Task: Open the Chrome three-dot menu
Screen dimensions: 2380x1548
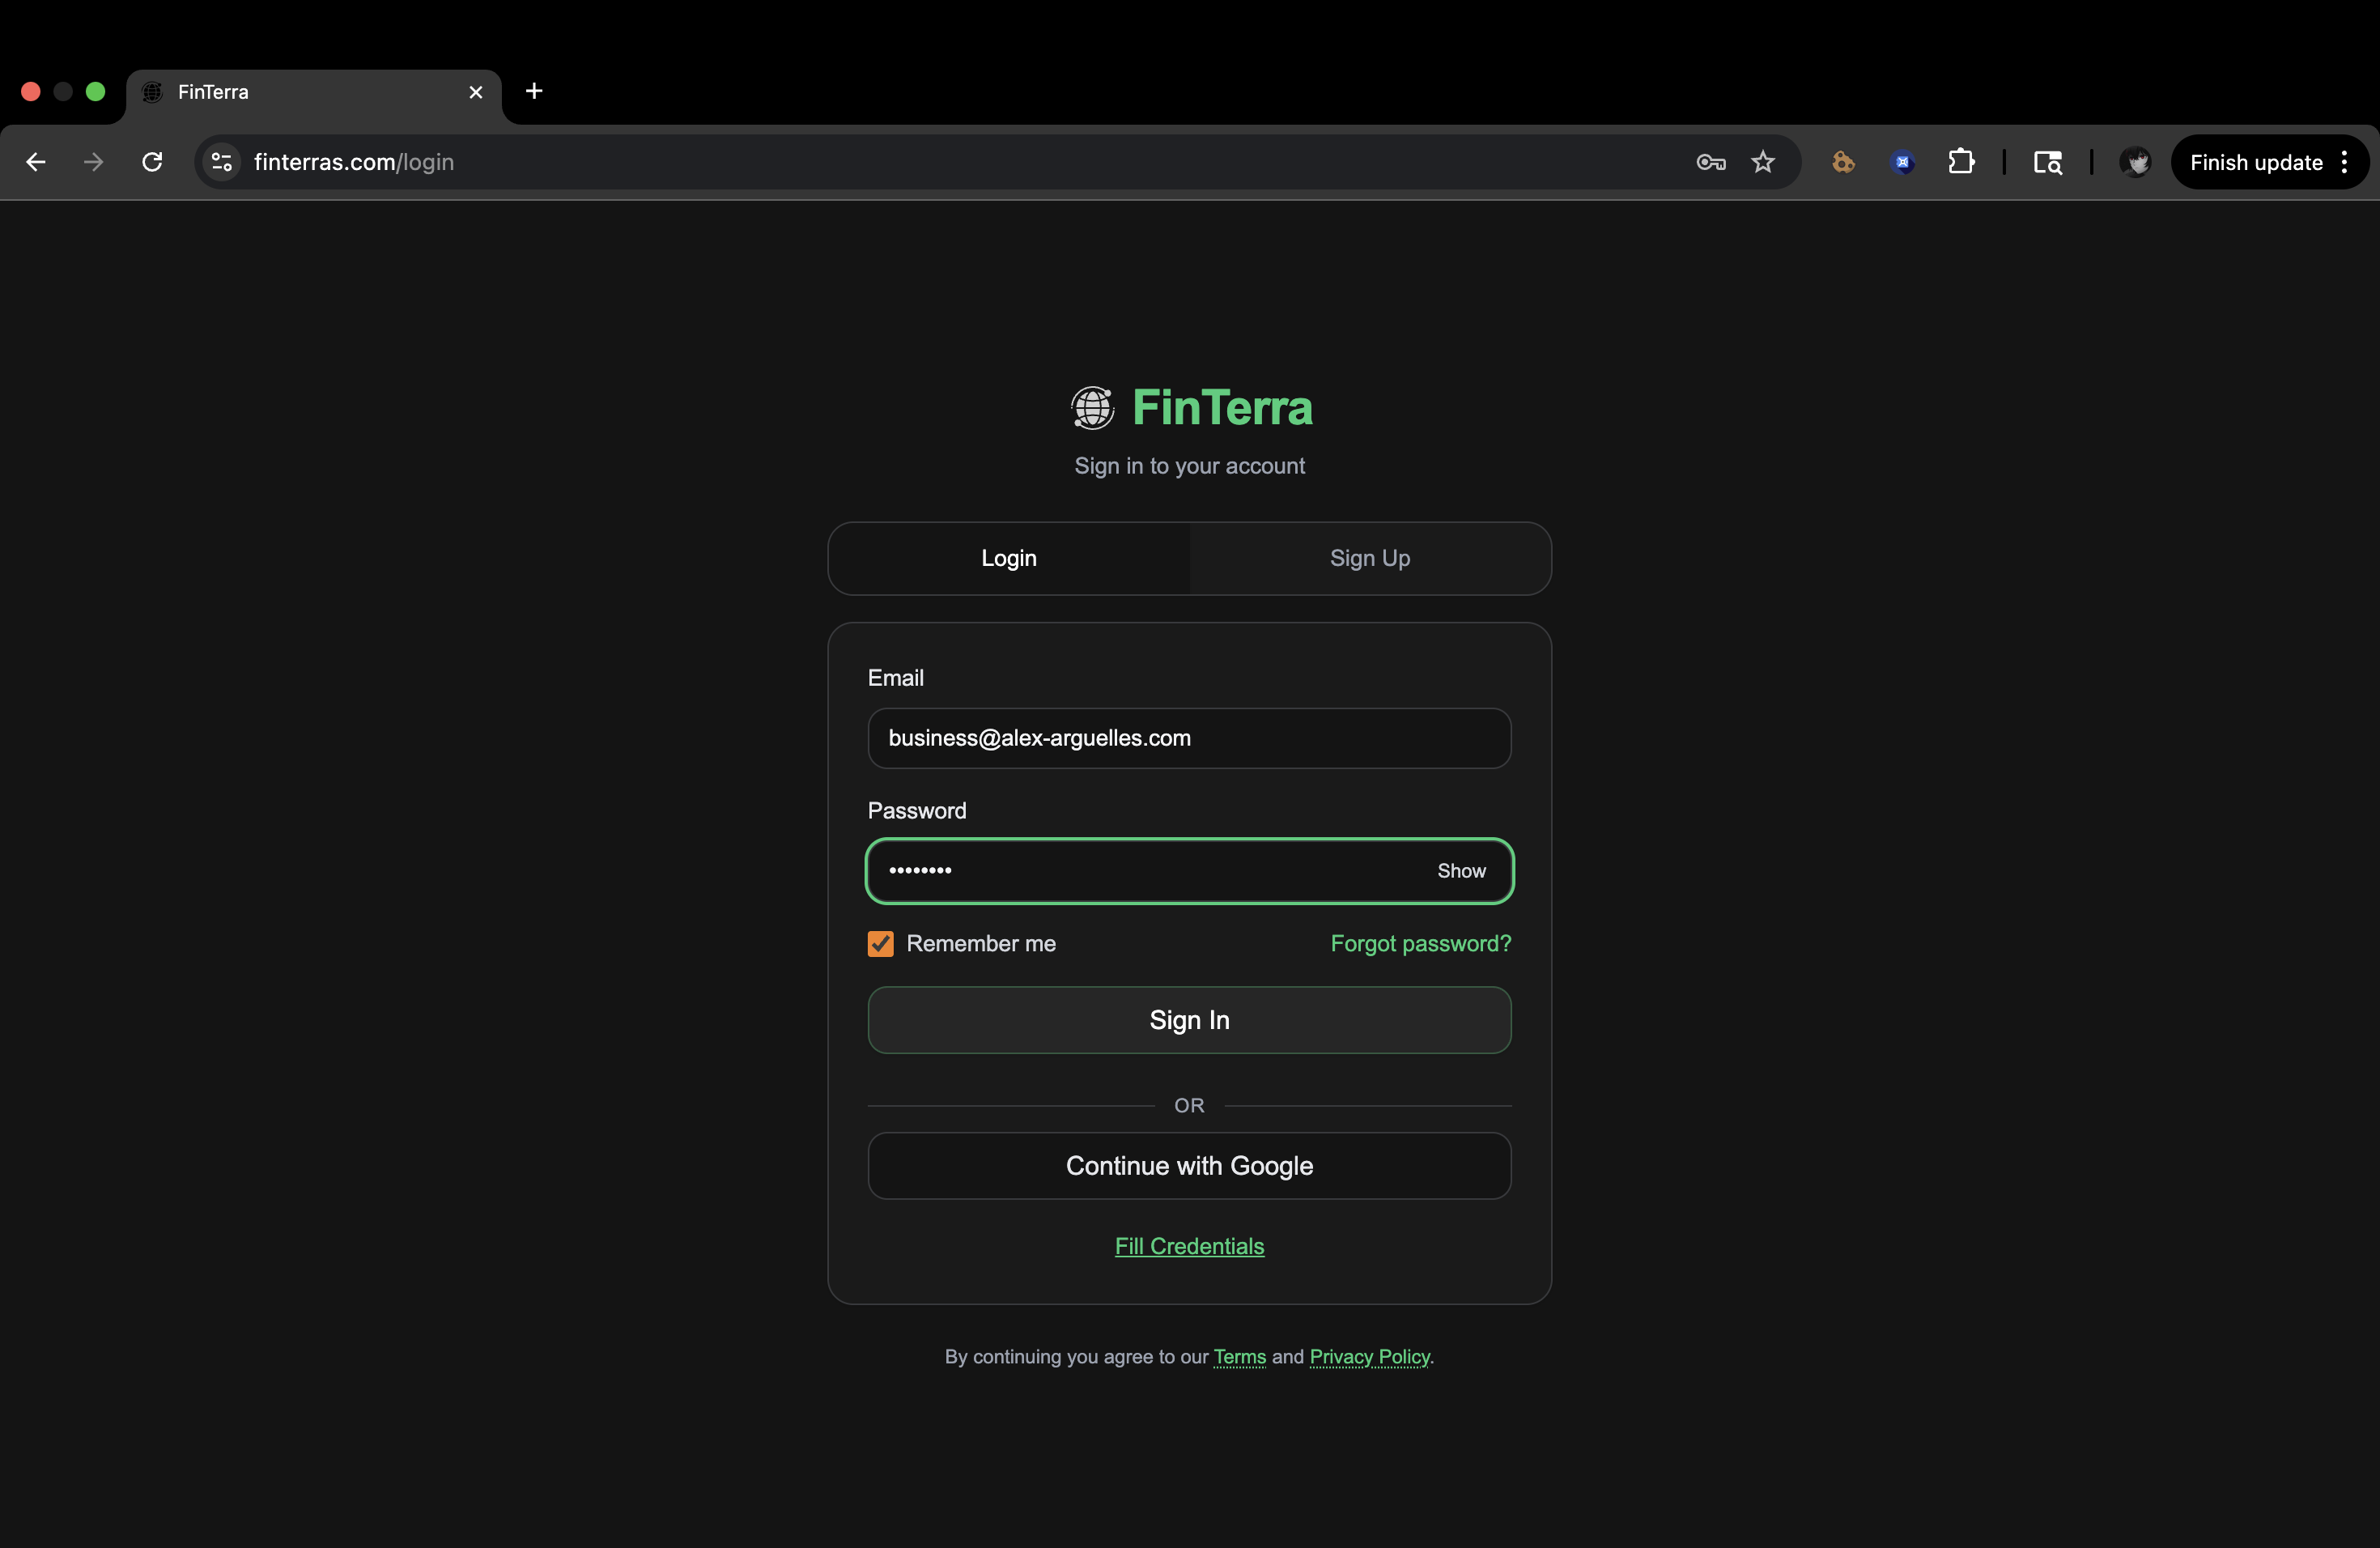Action: (x=2344, y=162)
